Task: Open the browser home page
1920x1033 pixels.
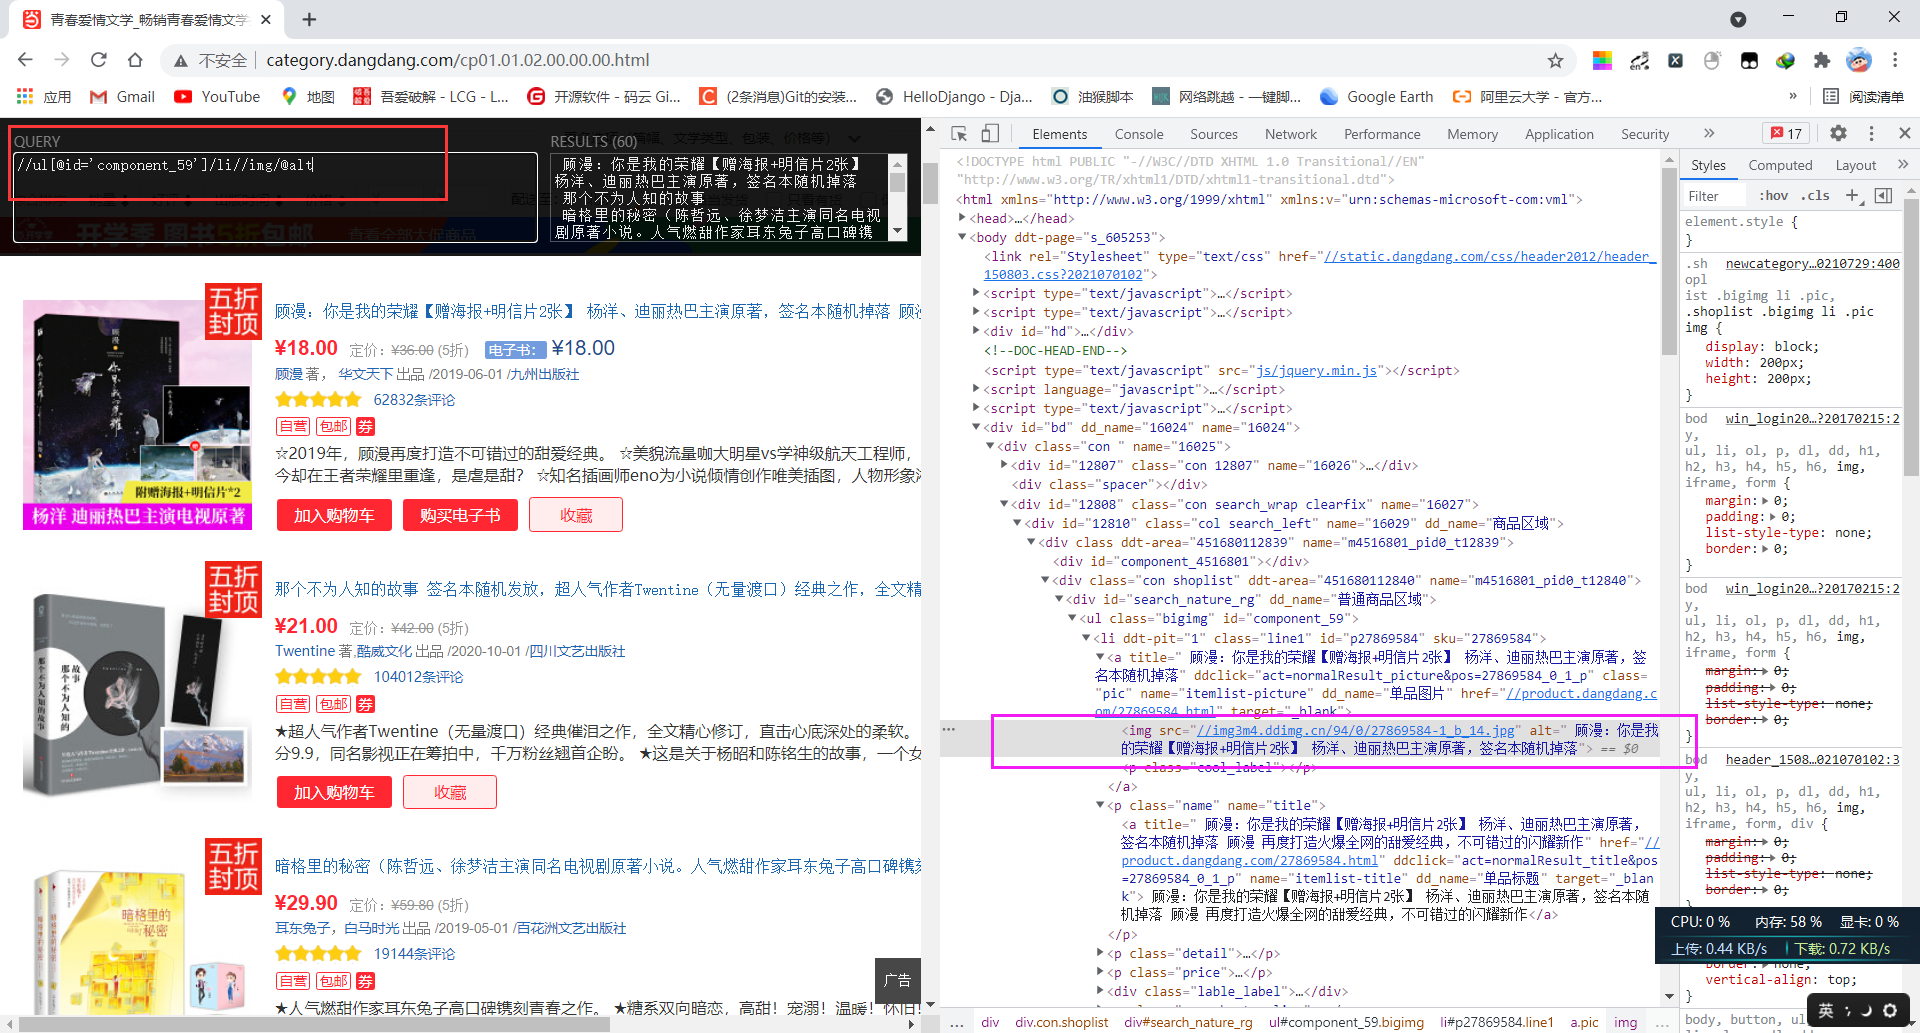Action: [135, 60]
